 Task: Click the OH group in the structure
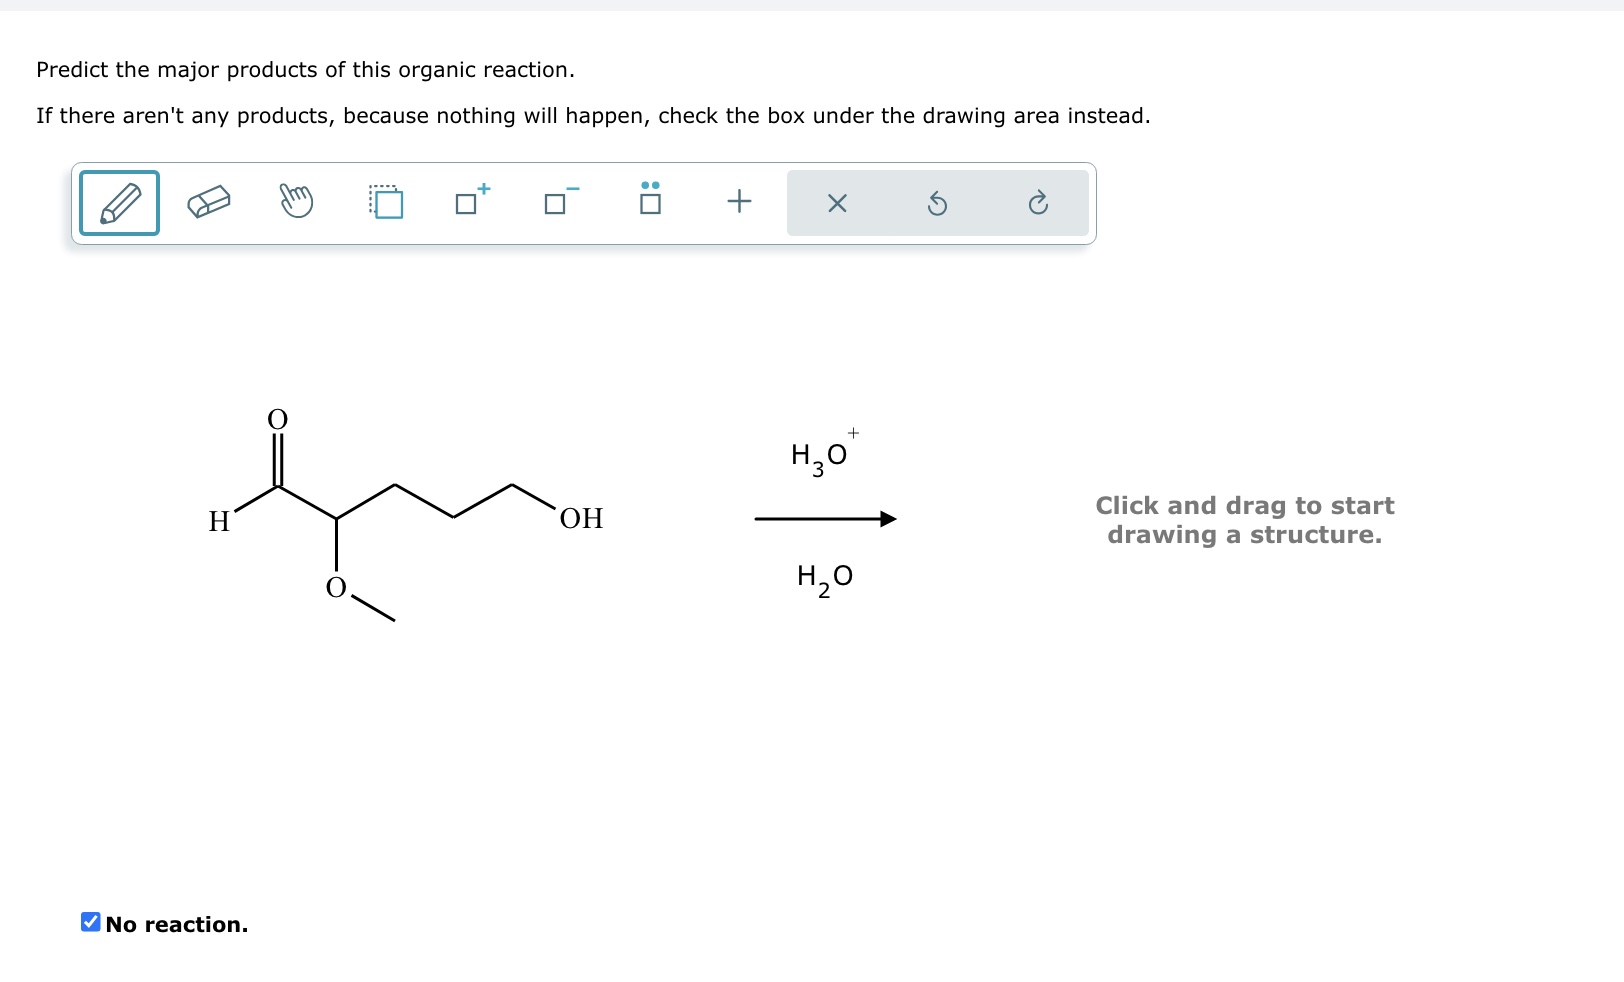581,518
